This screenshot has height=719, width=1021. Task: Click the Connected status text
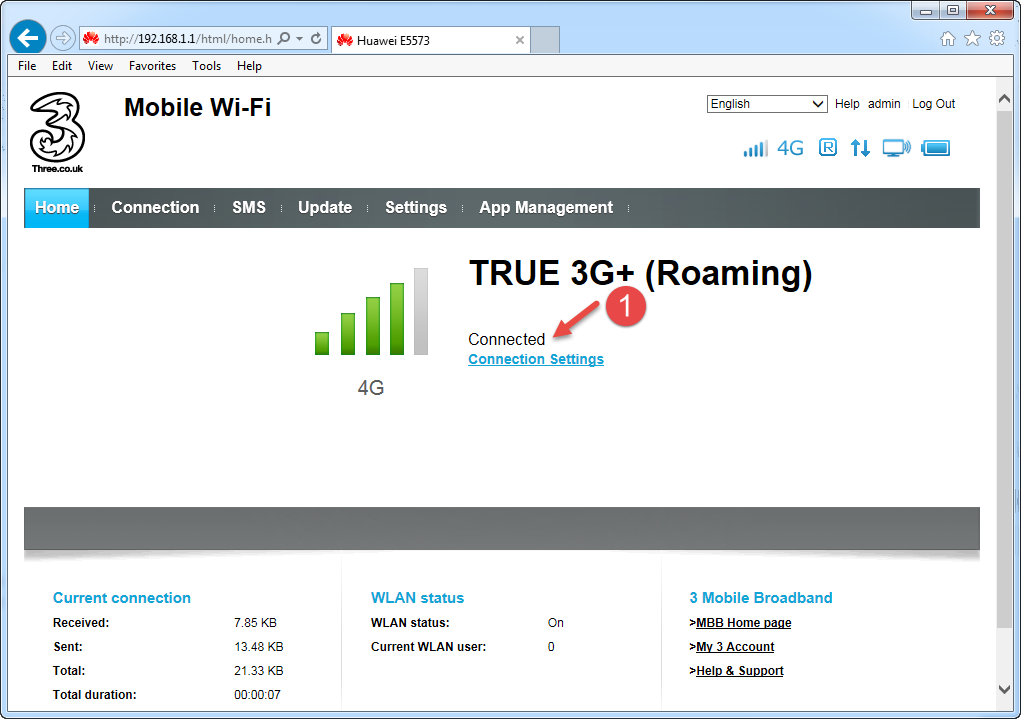[507, 339]
